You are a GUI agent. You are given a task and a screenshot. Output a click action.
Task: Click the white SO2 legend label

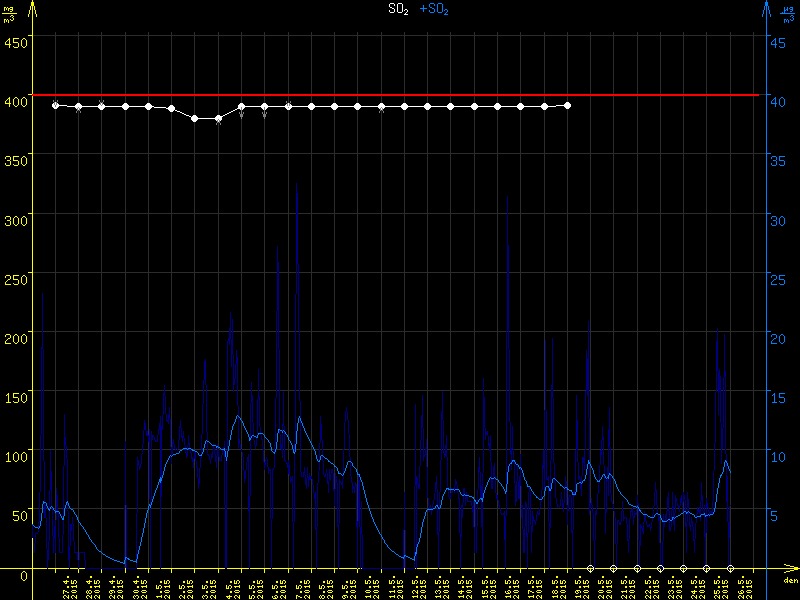click(398, 9)
